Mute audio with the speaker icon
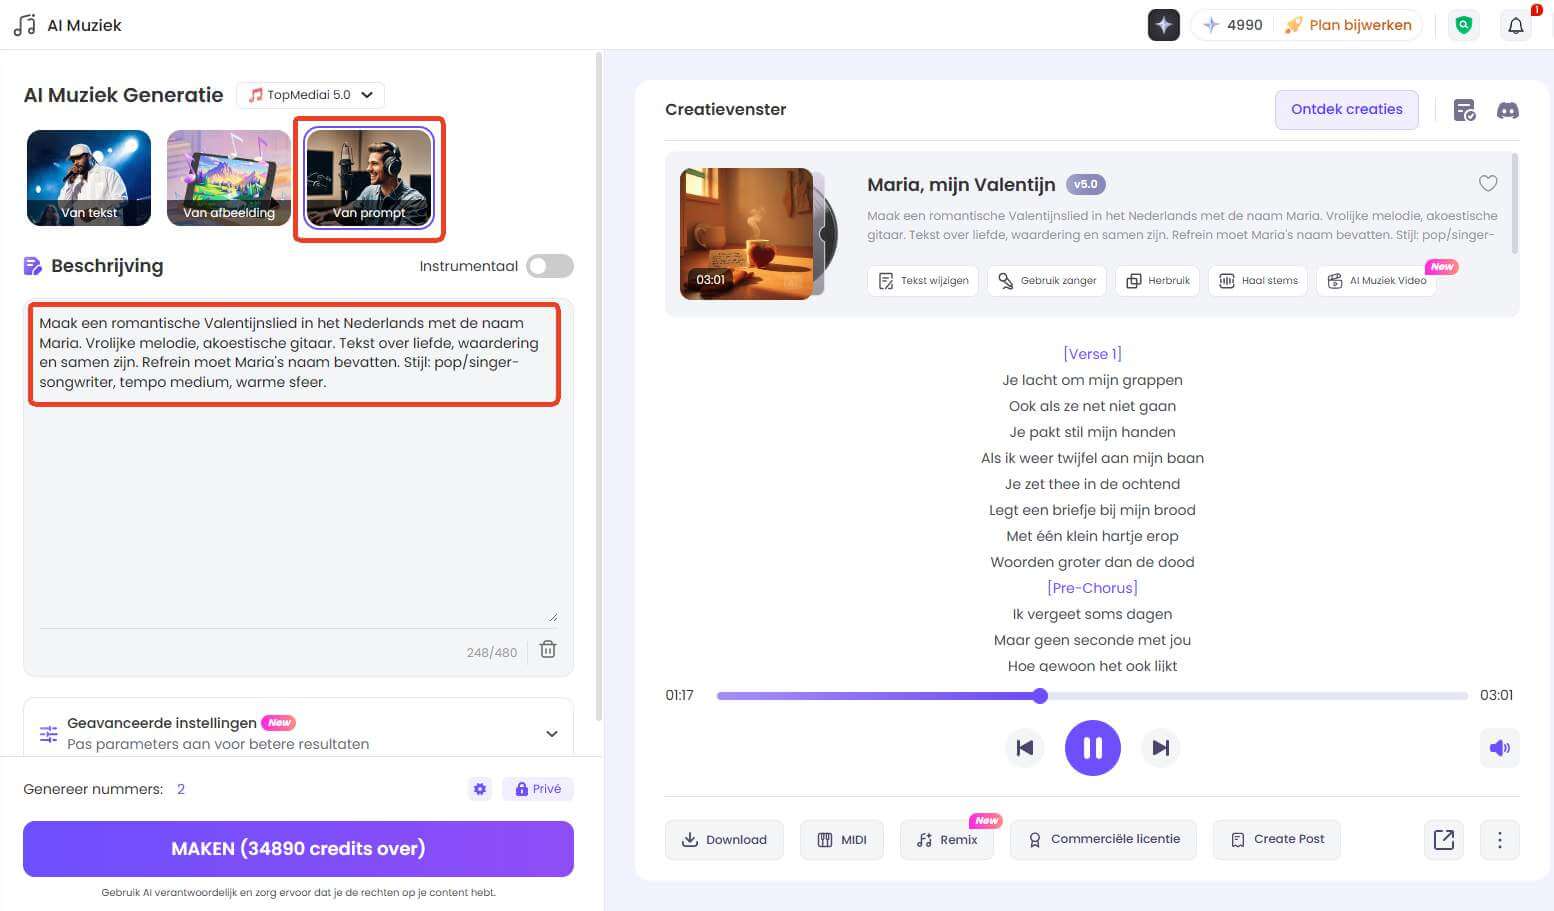Viewport: 1554px width, 911px height. pos(1499,748)
